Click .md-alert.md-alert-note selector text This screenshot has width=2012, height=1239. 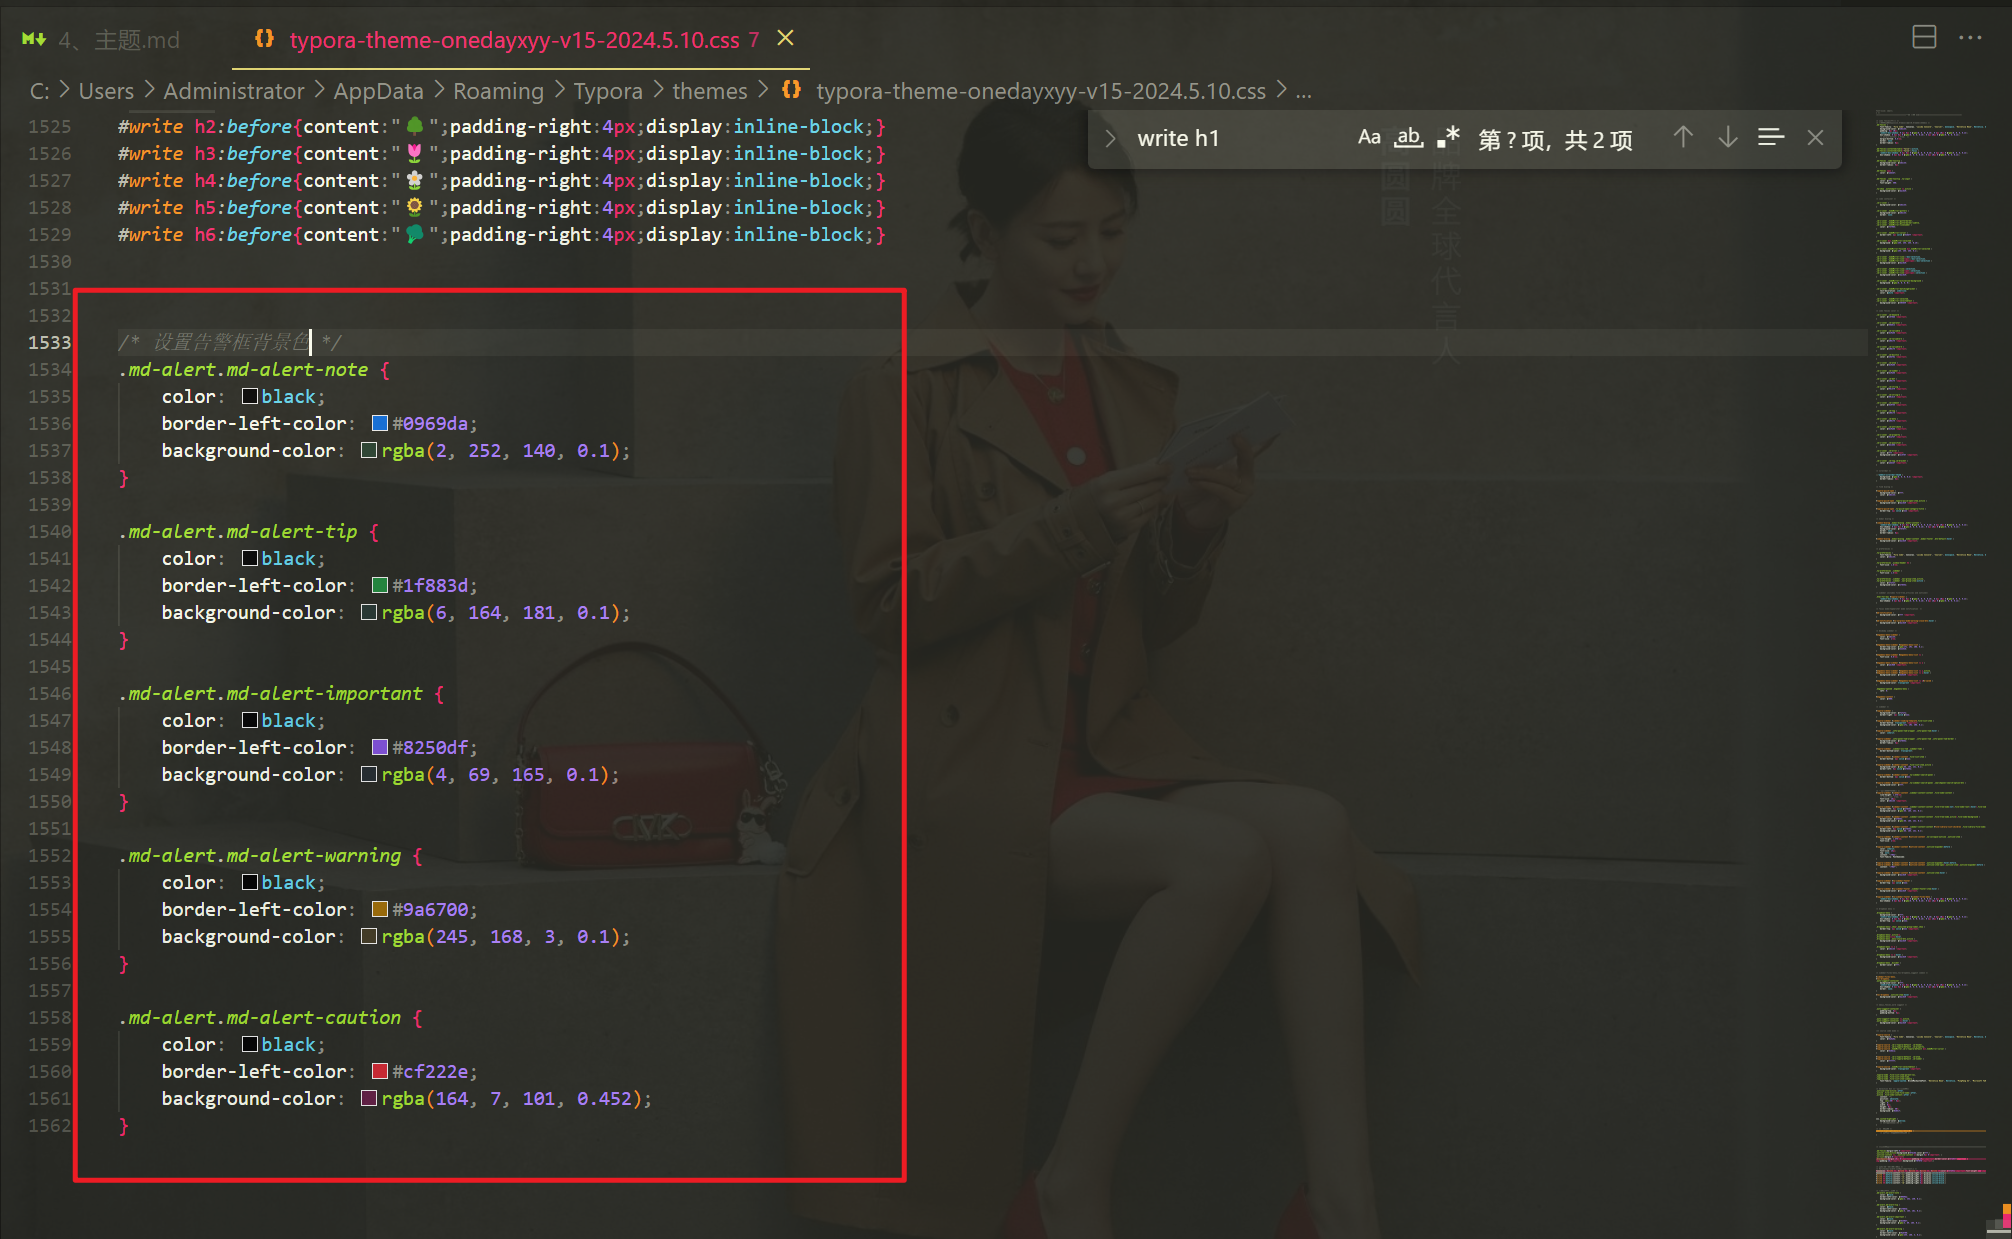click(243, 369)
